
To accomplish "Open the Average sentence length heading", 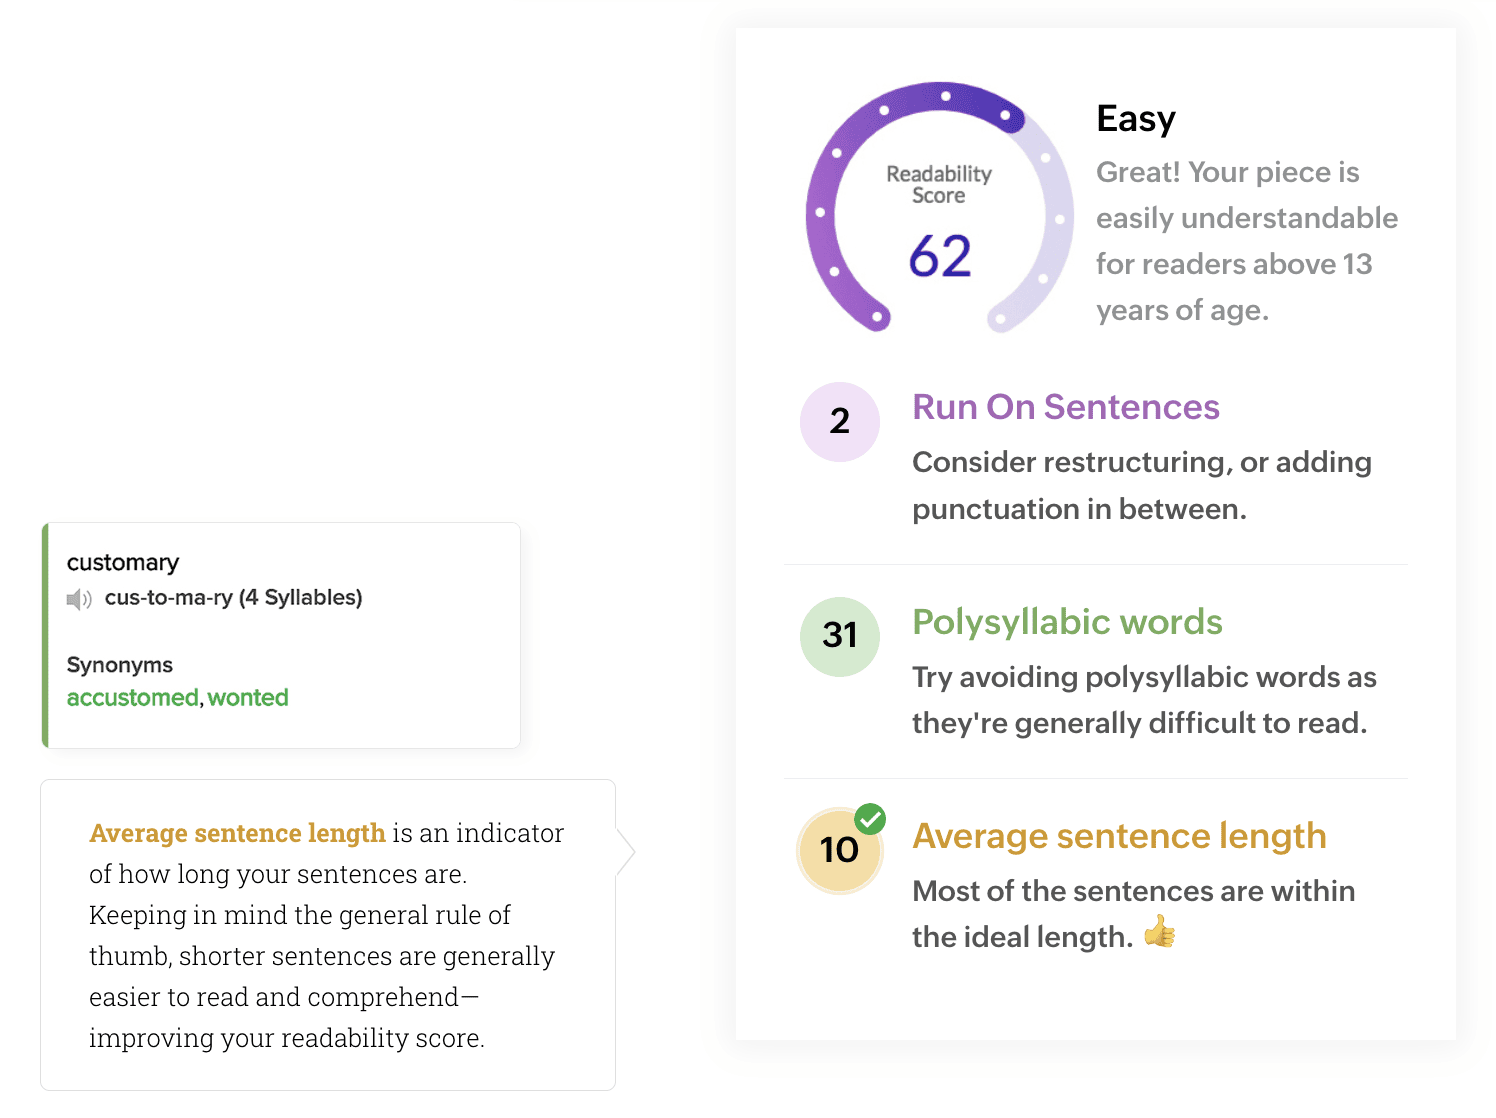I will pos(1118,836).
